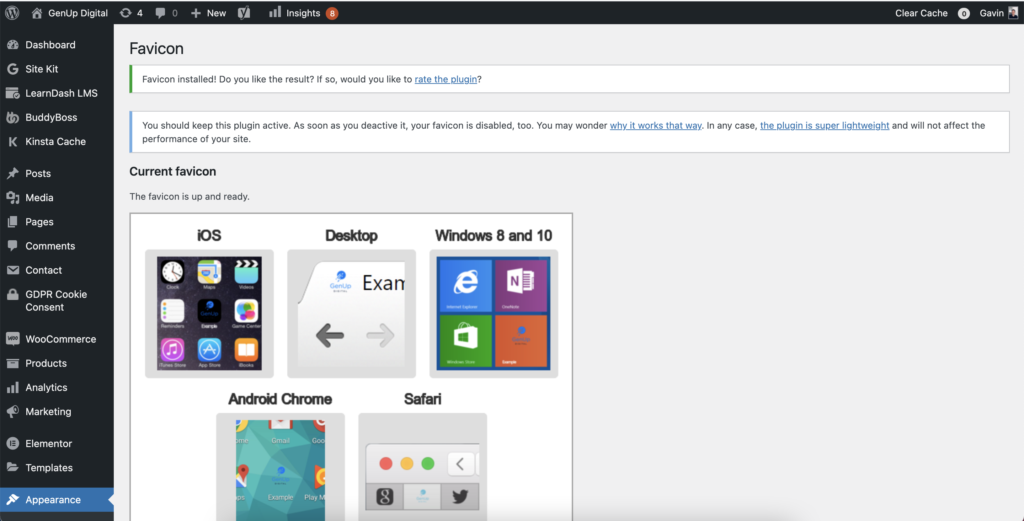This screenshot has height=521, width=1024.
Task: Open the Yoast SEO icon in admin bar
Action: coord(244,13)
